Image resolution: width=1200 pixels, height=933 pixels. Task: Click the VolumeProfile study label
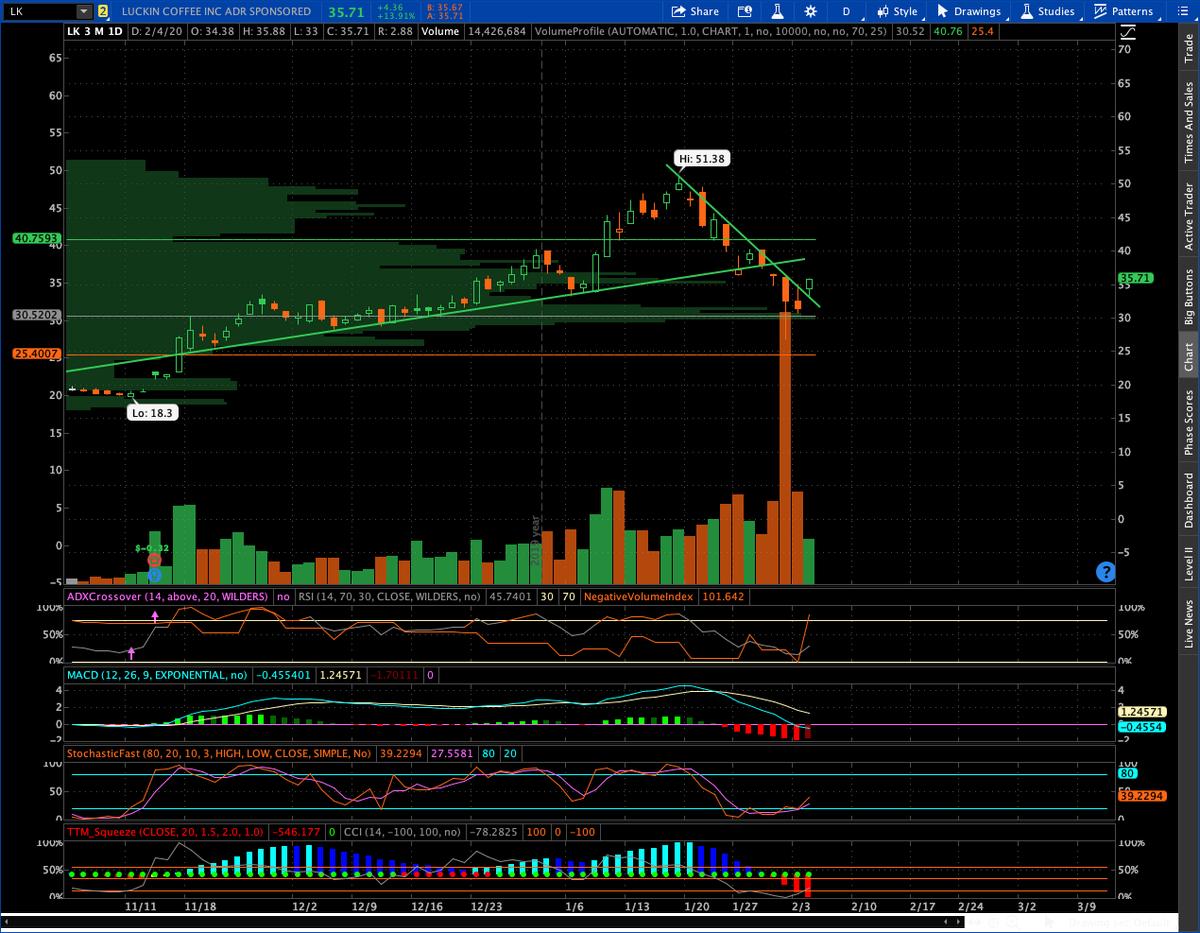710,32
